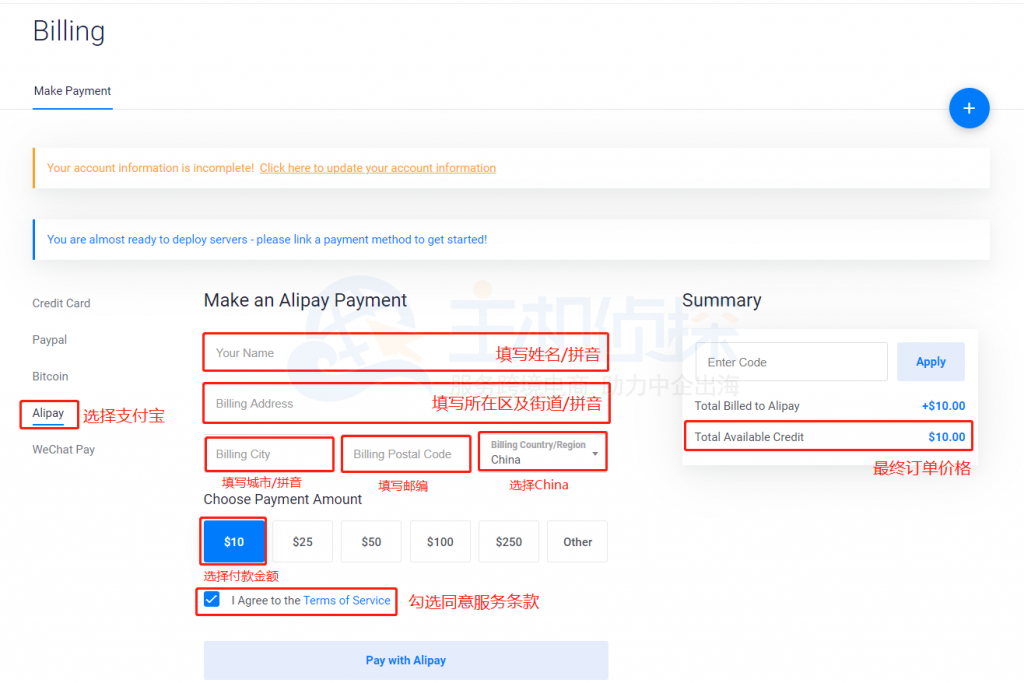Click Pay with Alipay button

(406, 660)
